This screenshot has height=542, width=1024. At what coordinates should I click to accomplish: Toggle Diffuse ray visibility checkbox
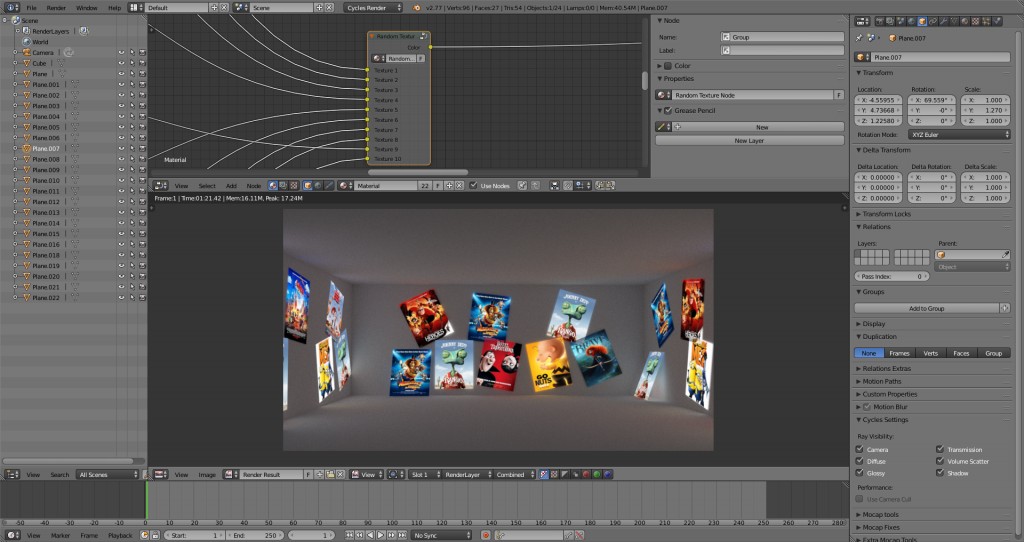(x=859, y=461)
